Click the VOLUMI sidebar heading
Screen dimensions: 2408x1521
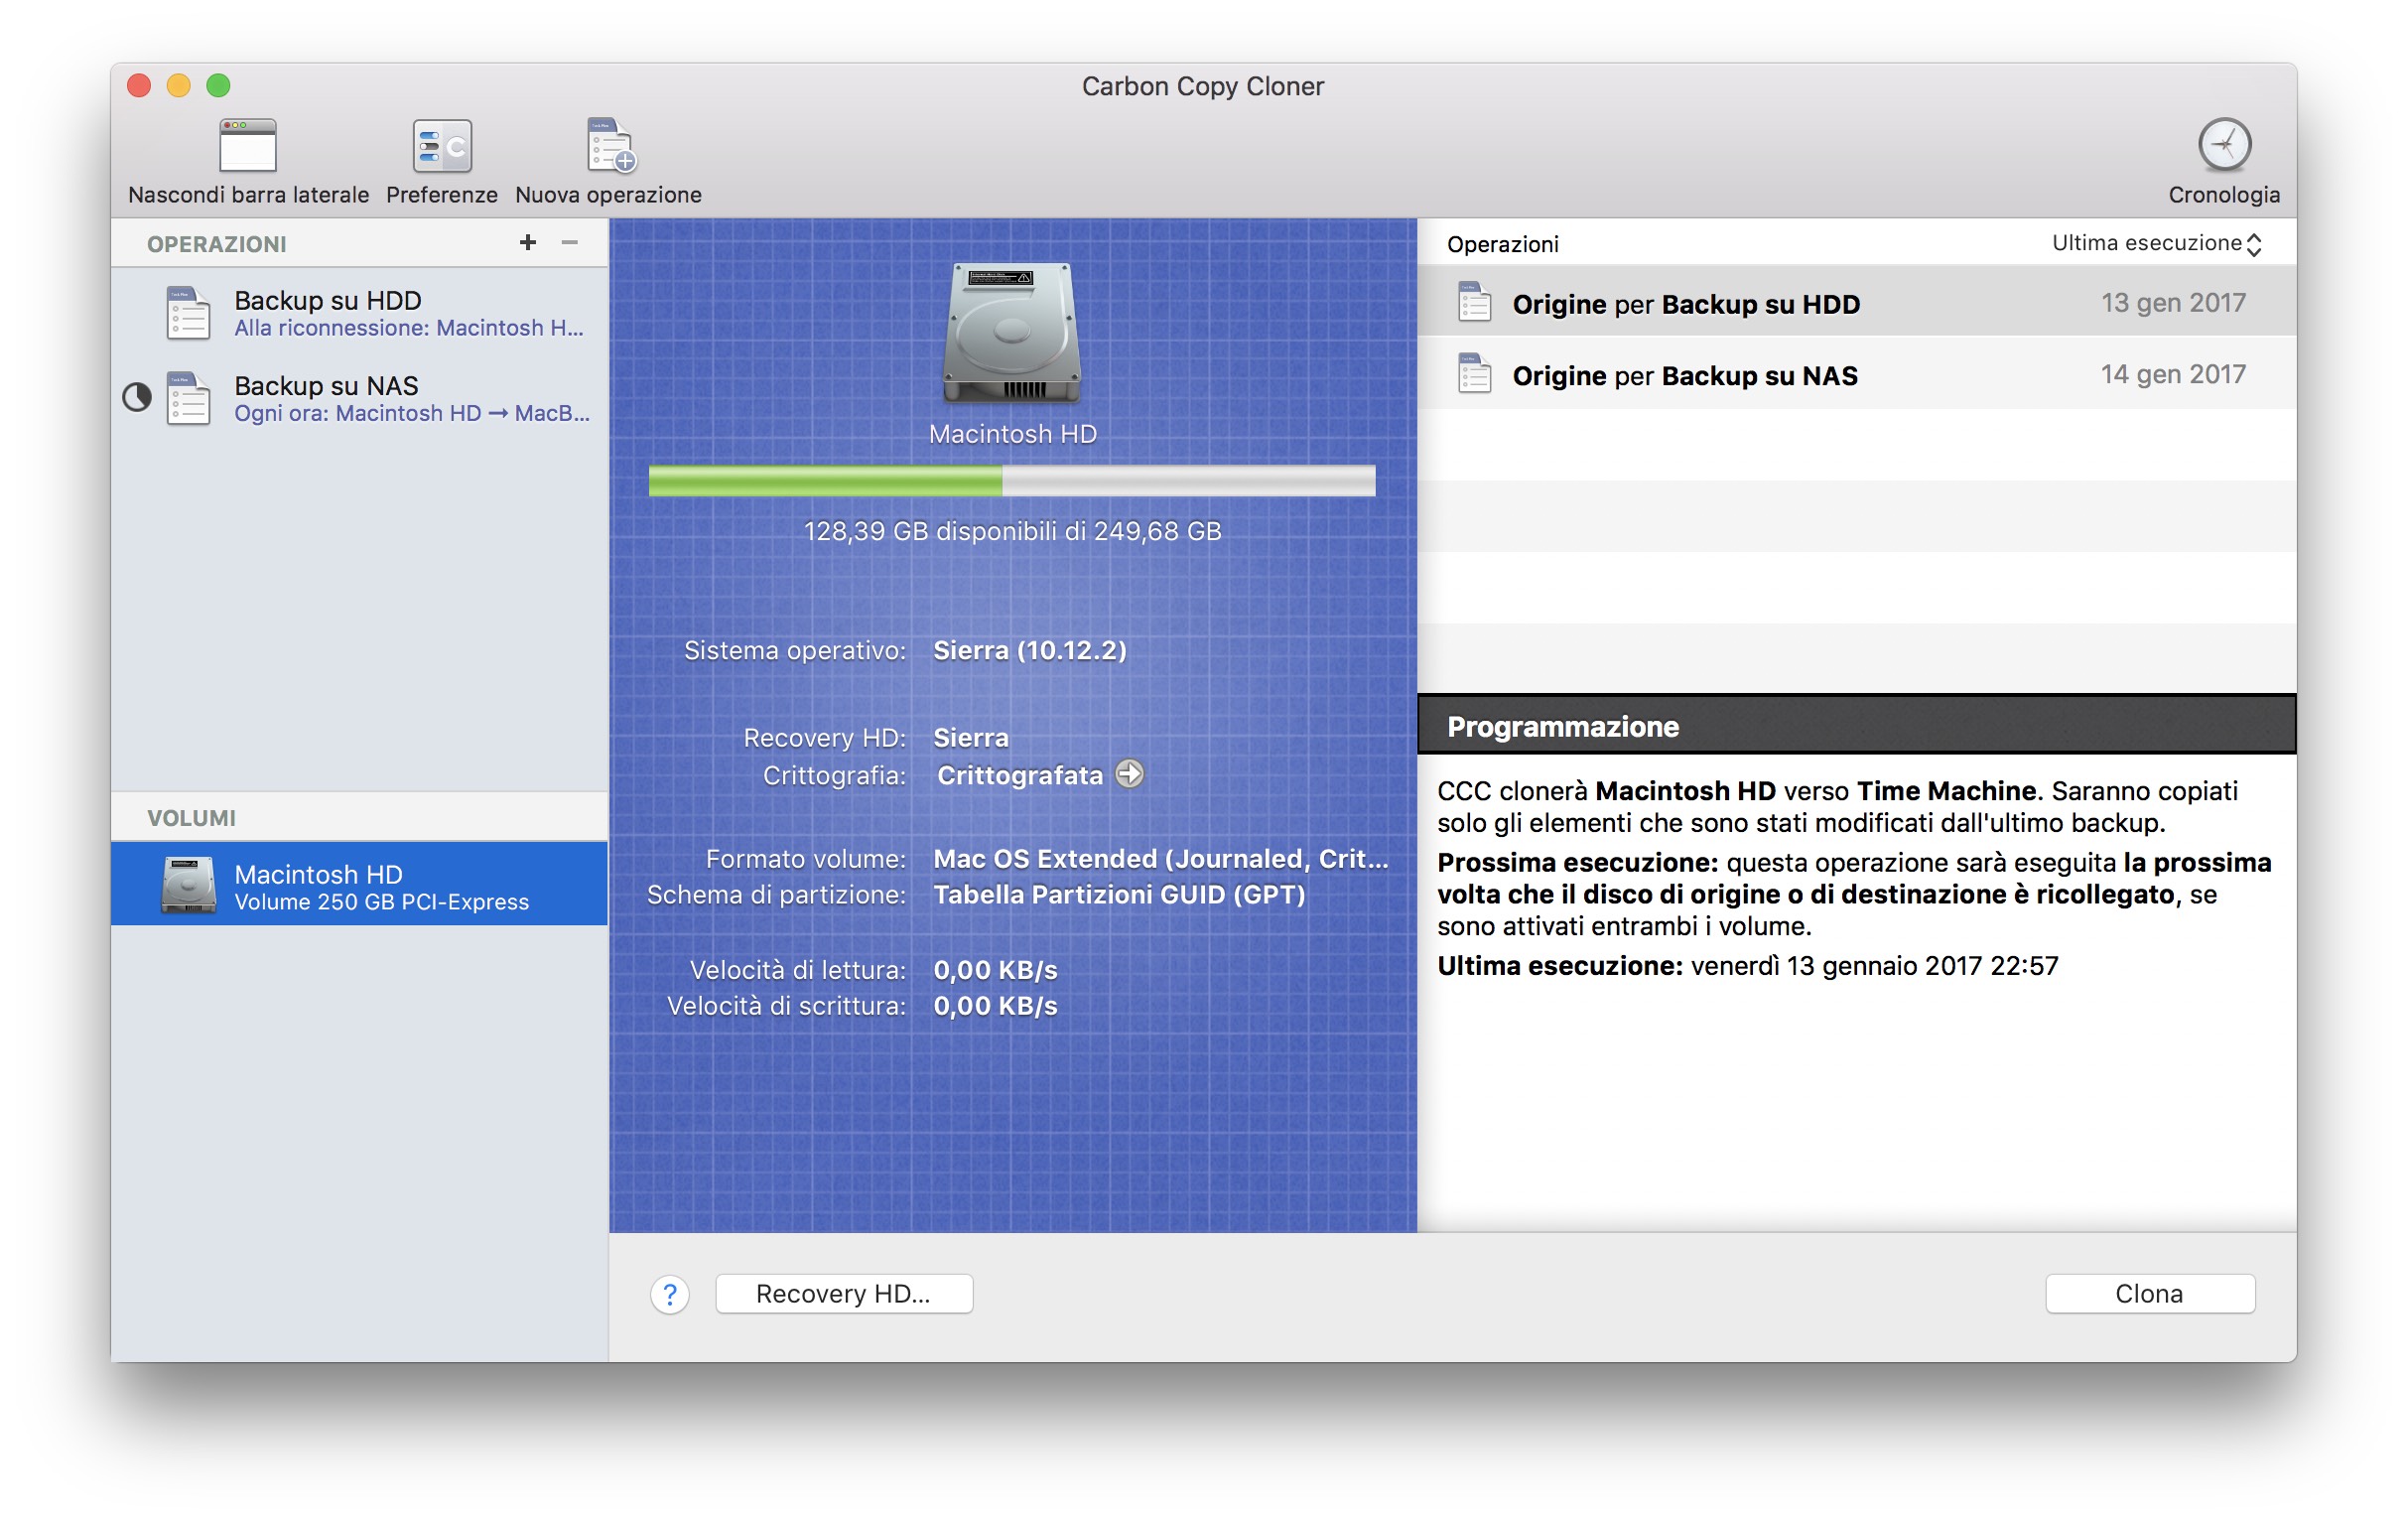click(x=192, y=818)
